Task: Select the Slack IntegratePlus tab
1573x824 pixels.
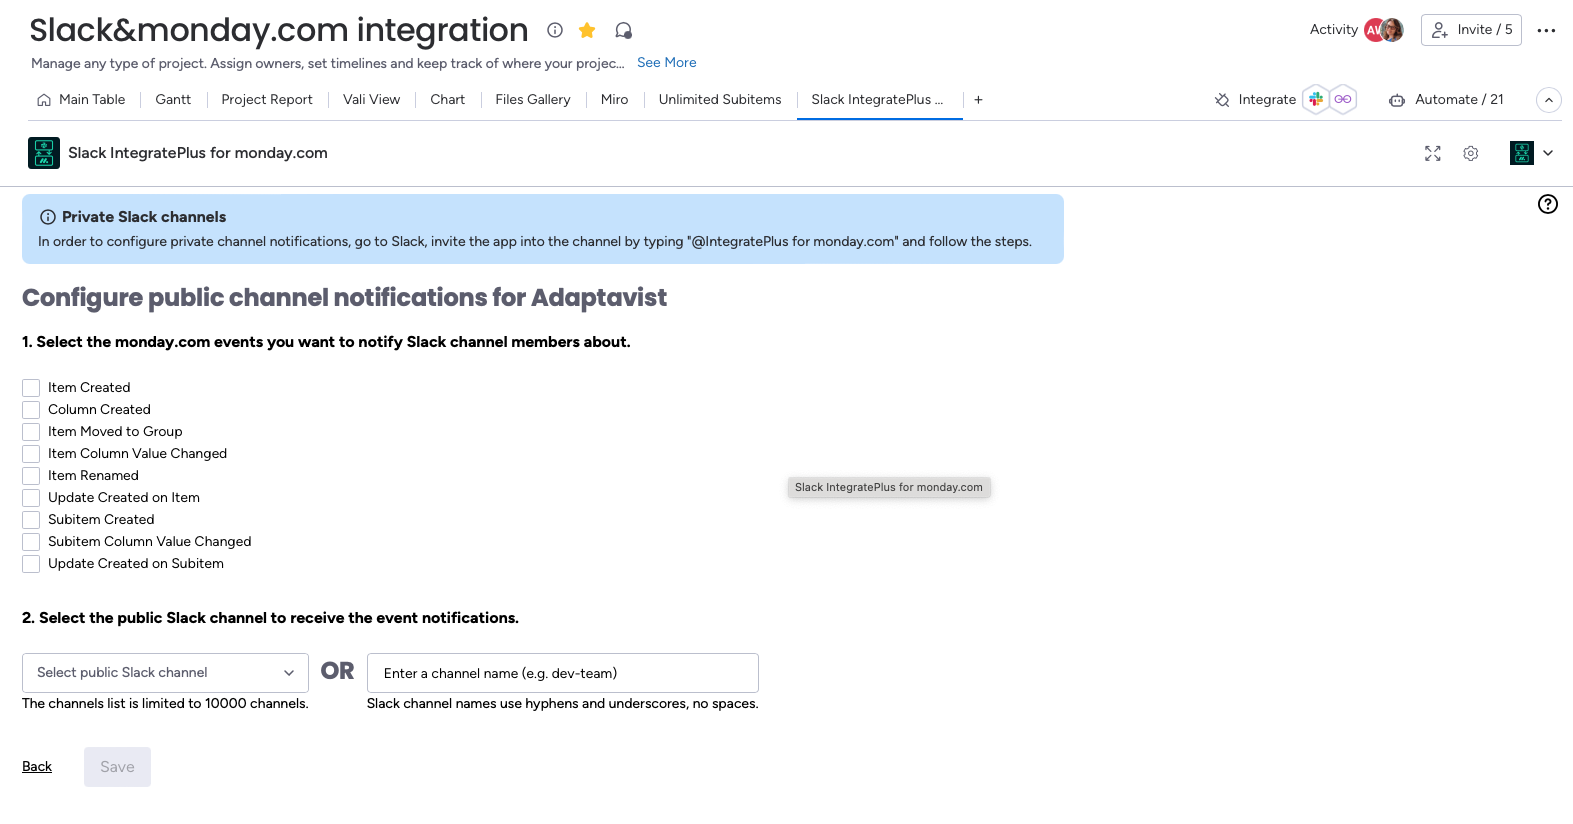Action: pyautogui.click(x=877, y=100)
